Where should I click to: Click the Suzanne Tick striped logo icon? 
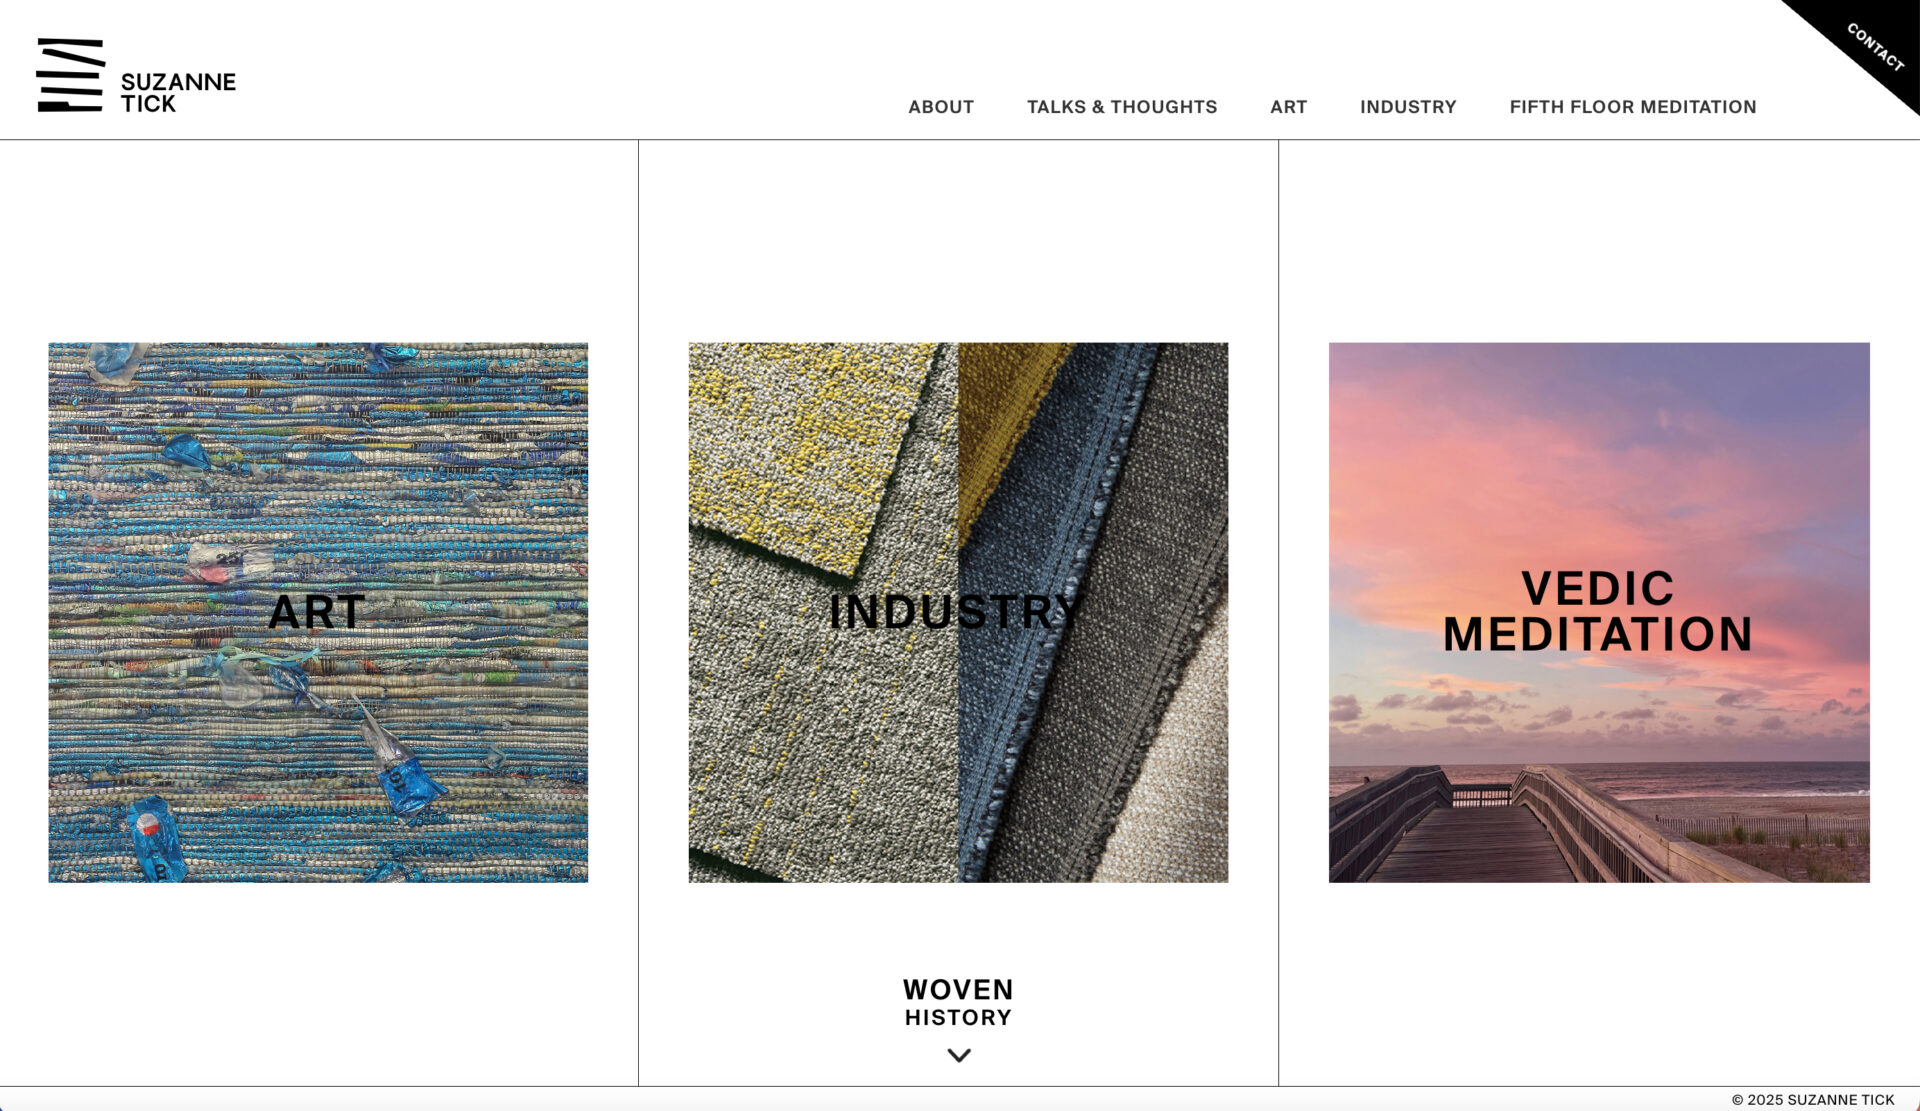pyautogui.click(x=70, y=75)
